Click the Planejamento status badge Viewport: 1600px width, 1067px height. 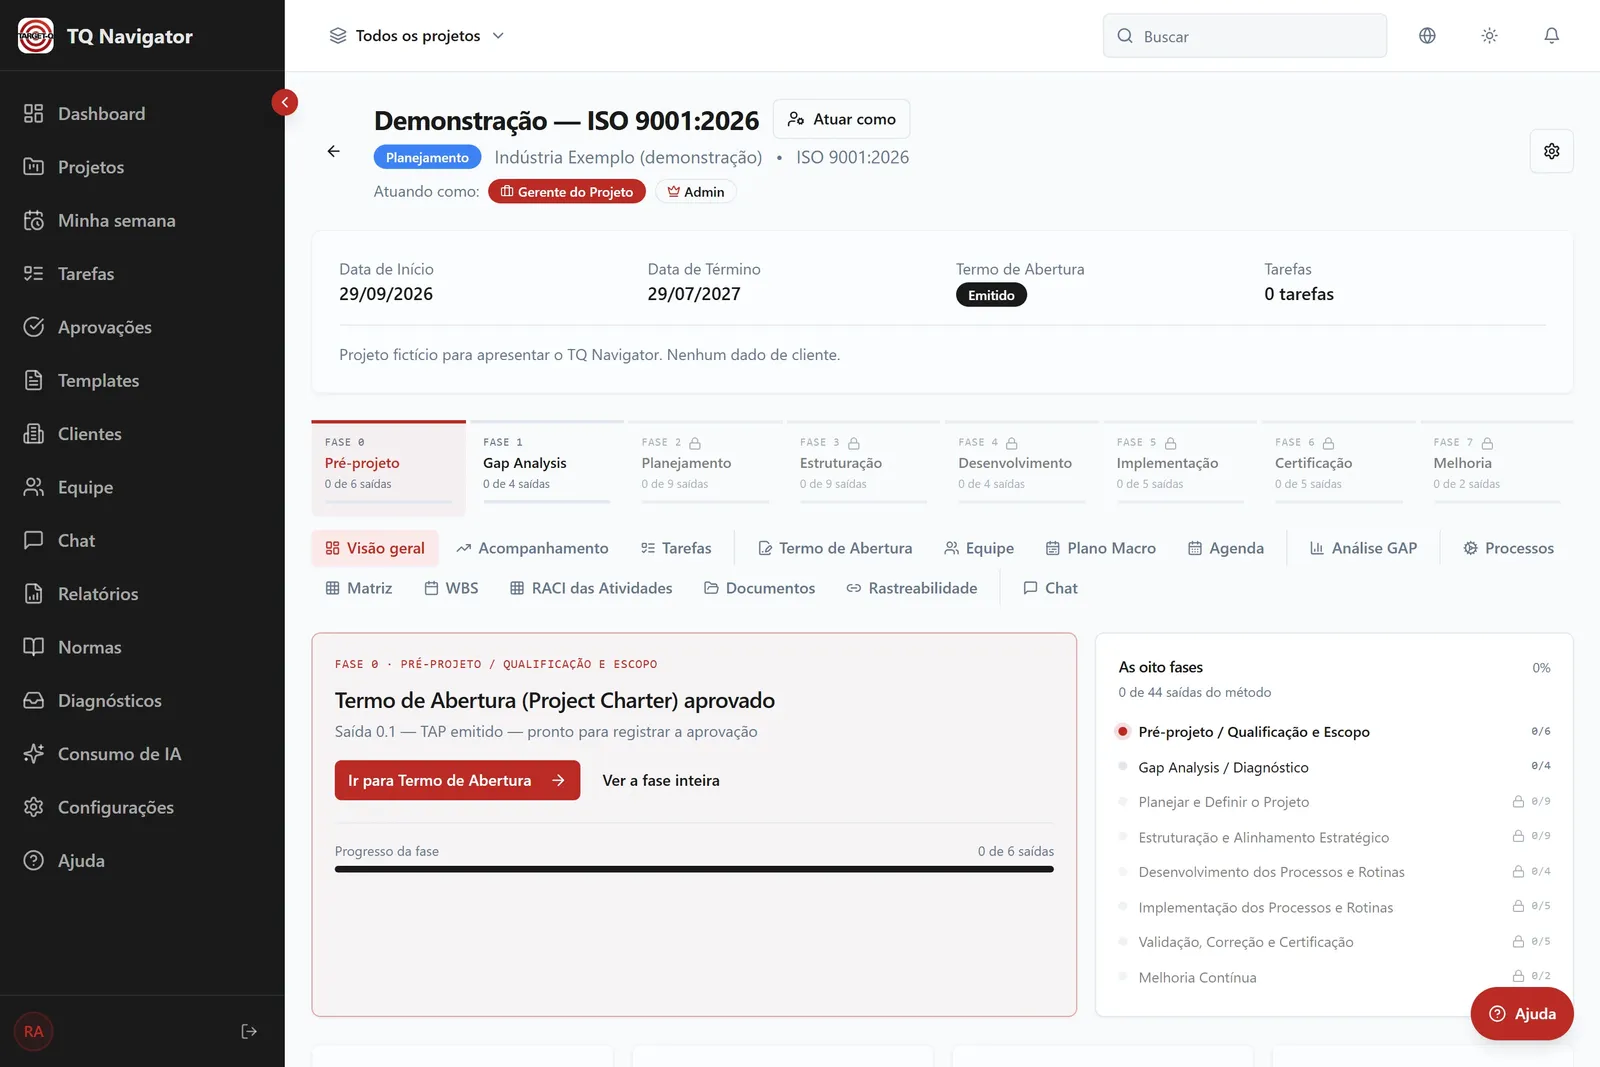coord(427,157)
